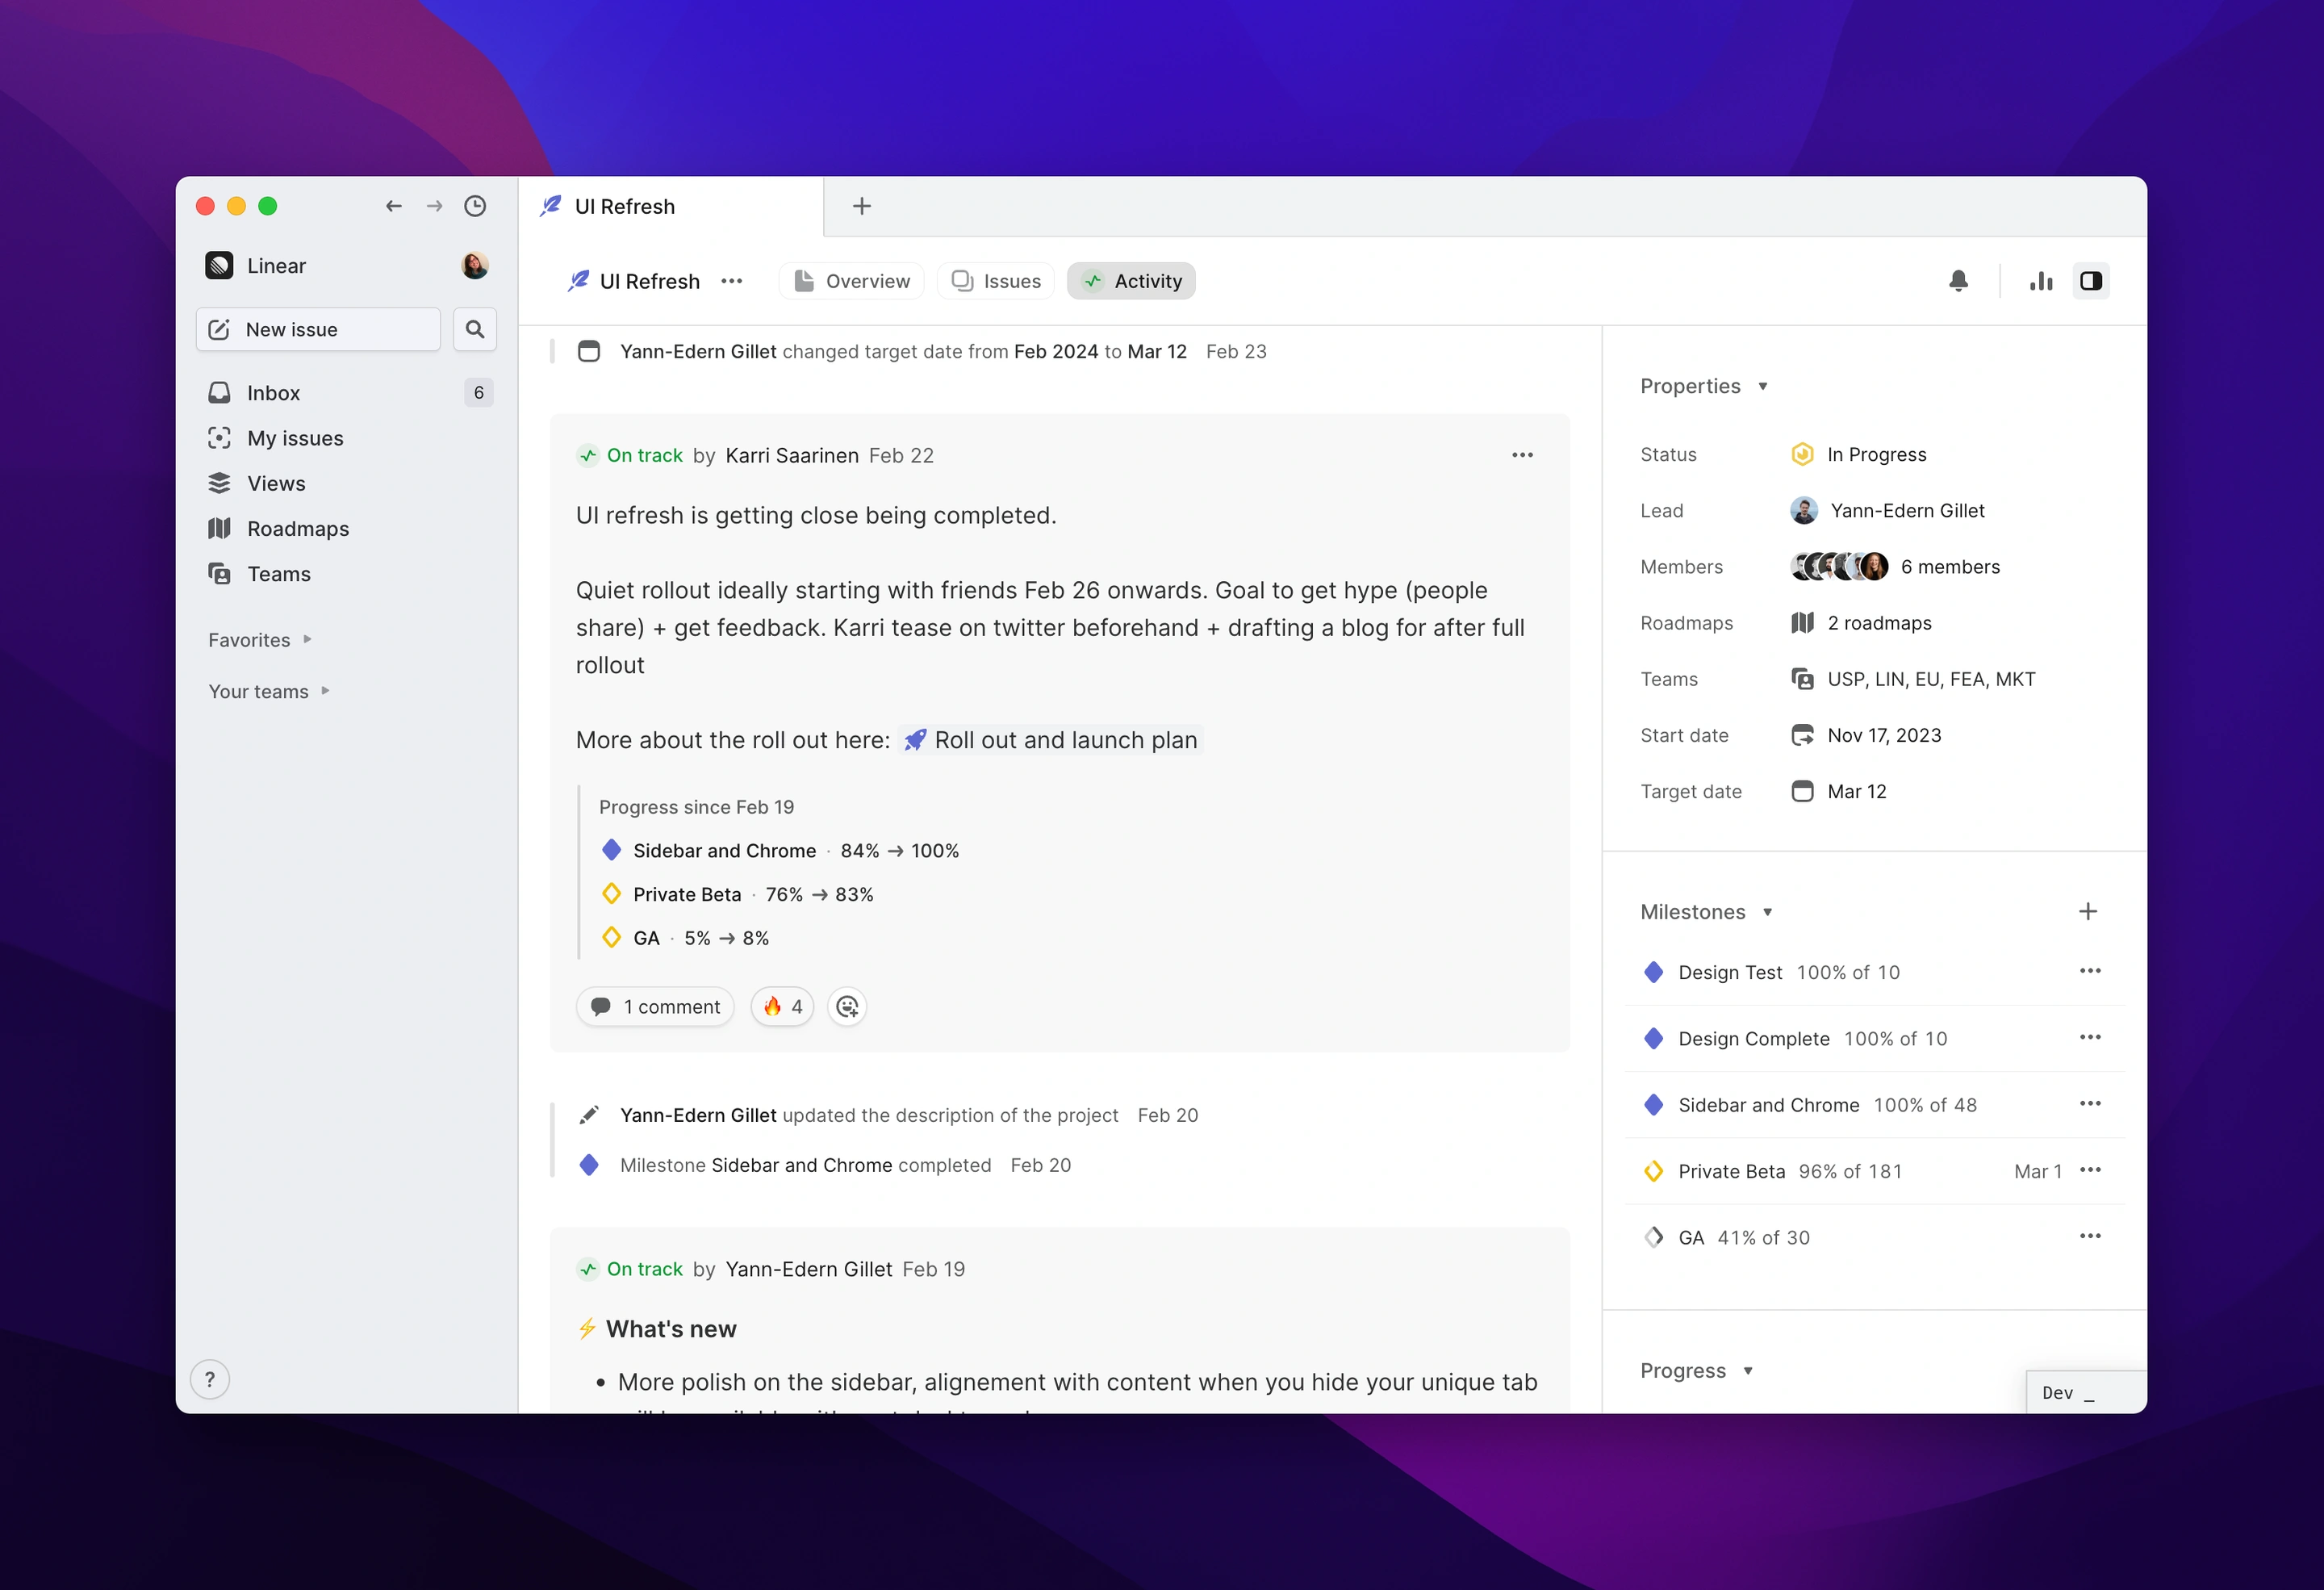Open UI Refresh project options ellipsis
Viewport: 2324px width, 1590px height.
click(732, 281)
